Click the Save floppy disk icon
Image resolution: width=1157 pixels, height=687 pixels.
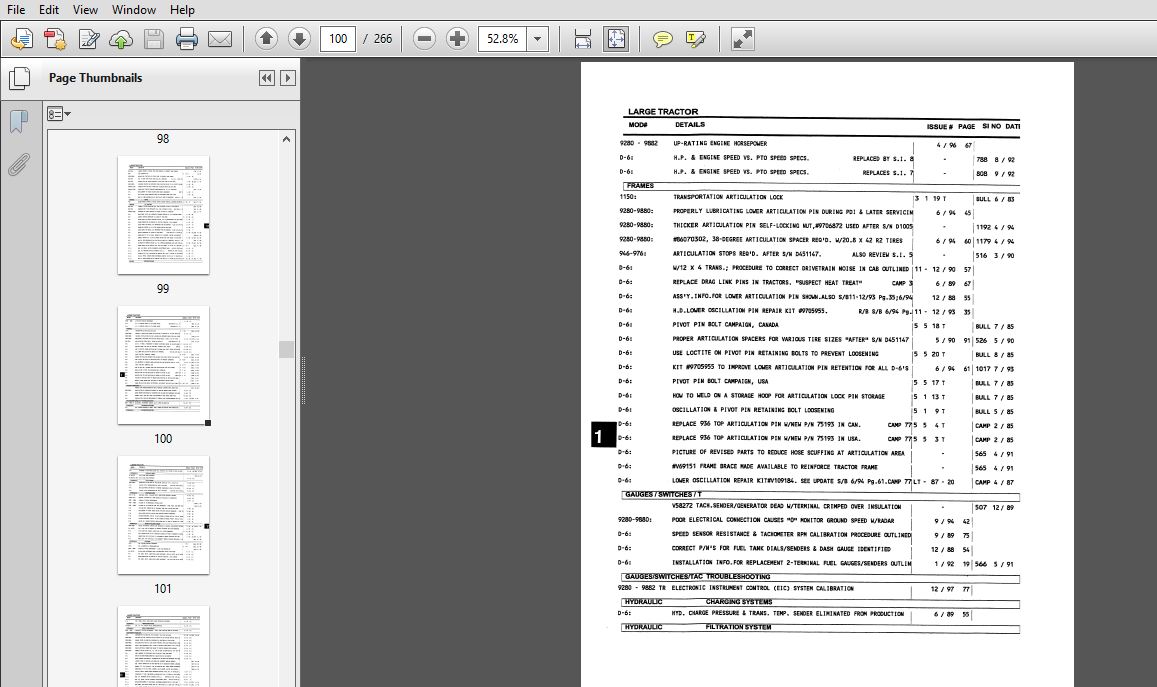[x=153, y=39]
